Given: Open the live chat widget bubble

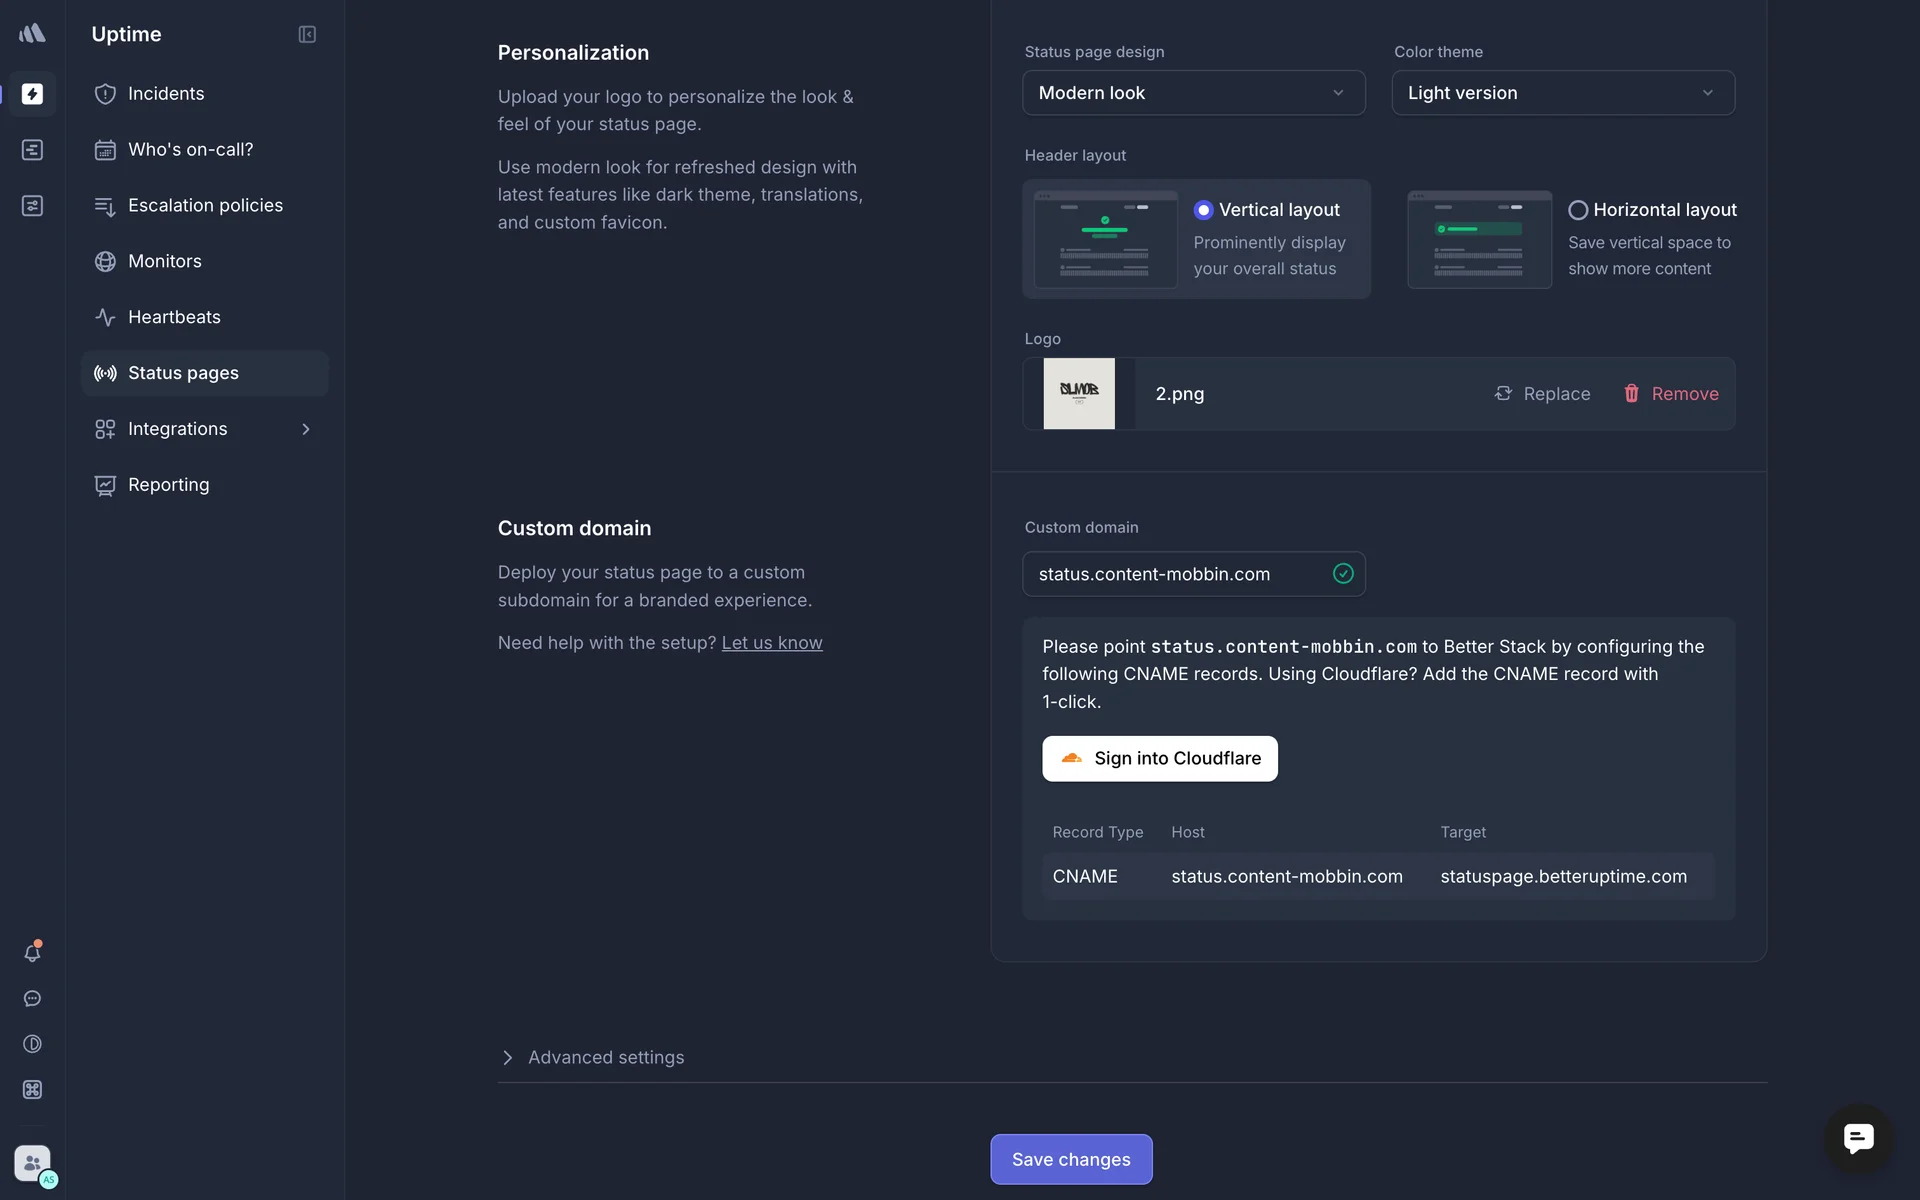Looking at the screenshot, I should coord(1858,1138).
